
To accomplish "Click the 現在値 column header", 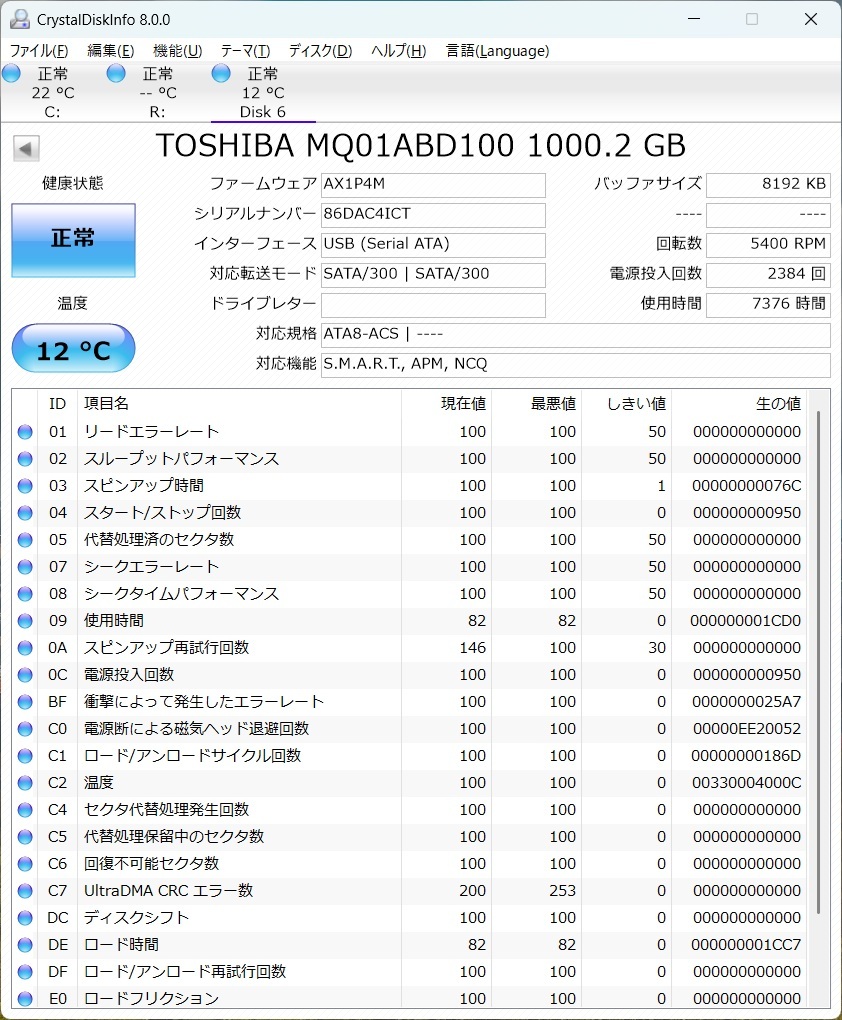I will 446,404.
